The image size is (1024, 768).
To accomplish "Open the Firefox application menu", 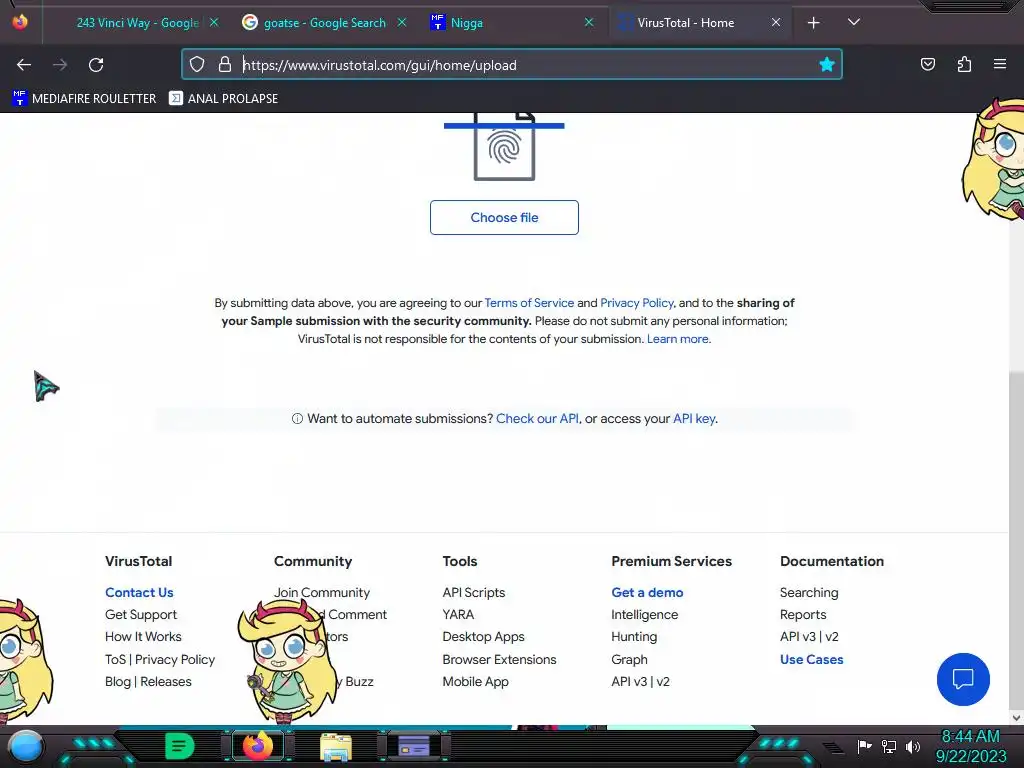I will [1000, 64].
